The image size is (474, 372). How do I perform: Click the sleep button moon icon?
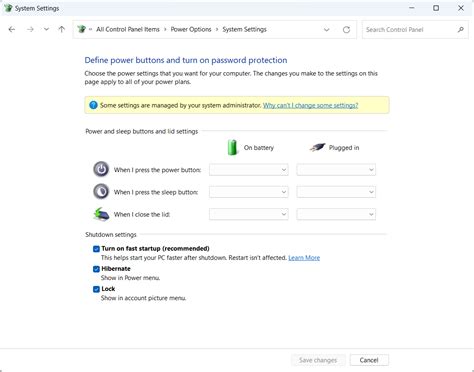[x=101, y=192]
